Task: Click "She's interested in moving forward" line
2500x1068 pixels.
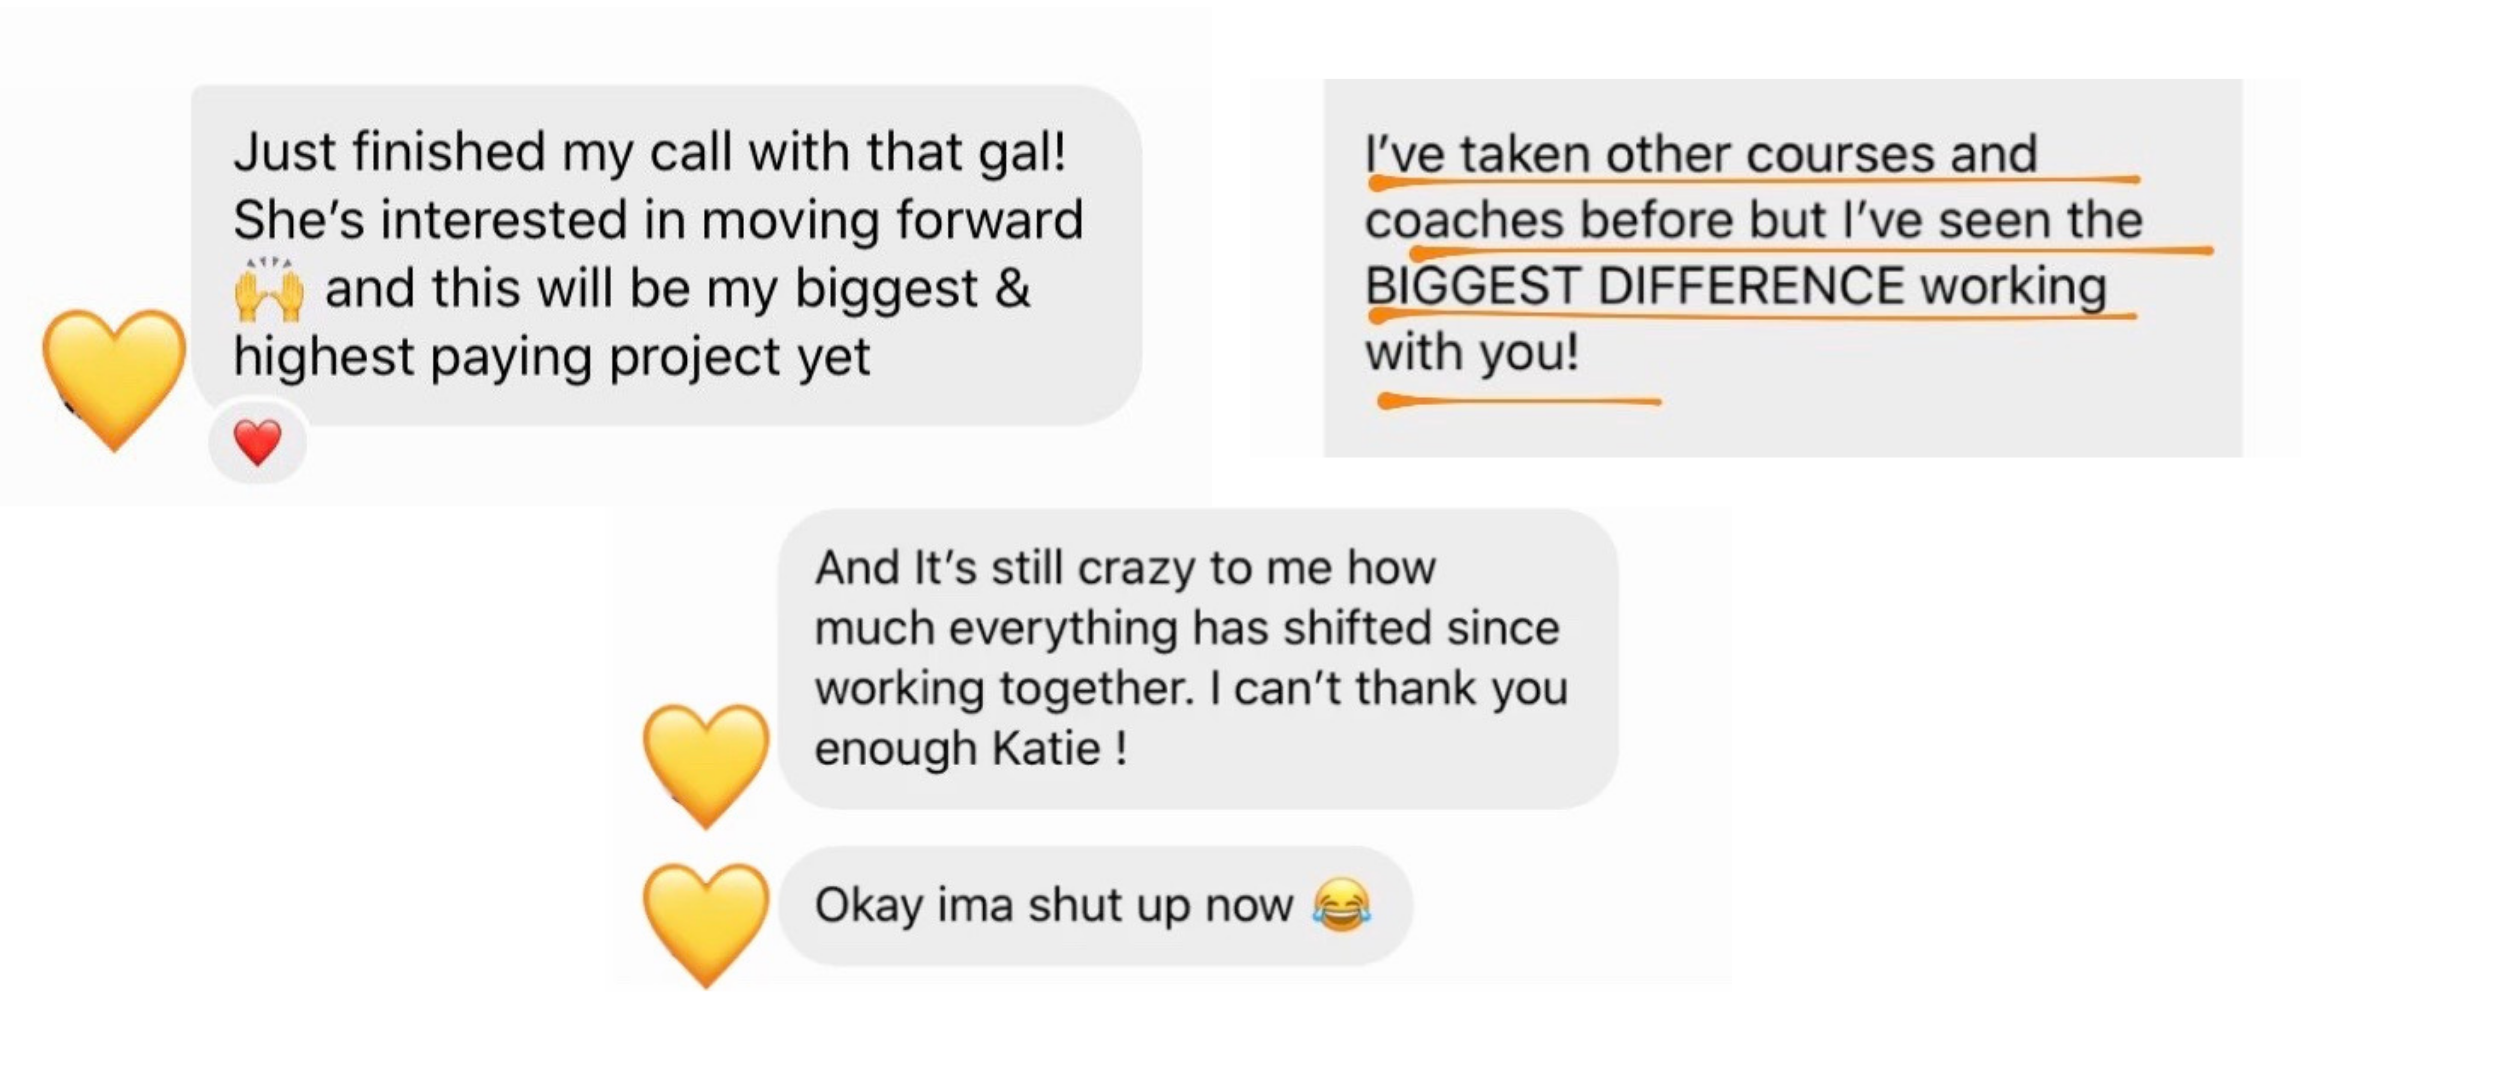Action: click(x=658, y=220)
